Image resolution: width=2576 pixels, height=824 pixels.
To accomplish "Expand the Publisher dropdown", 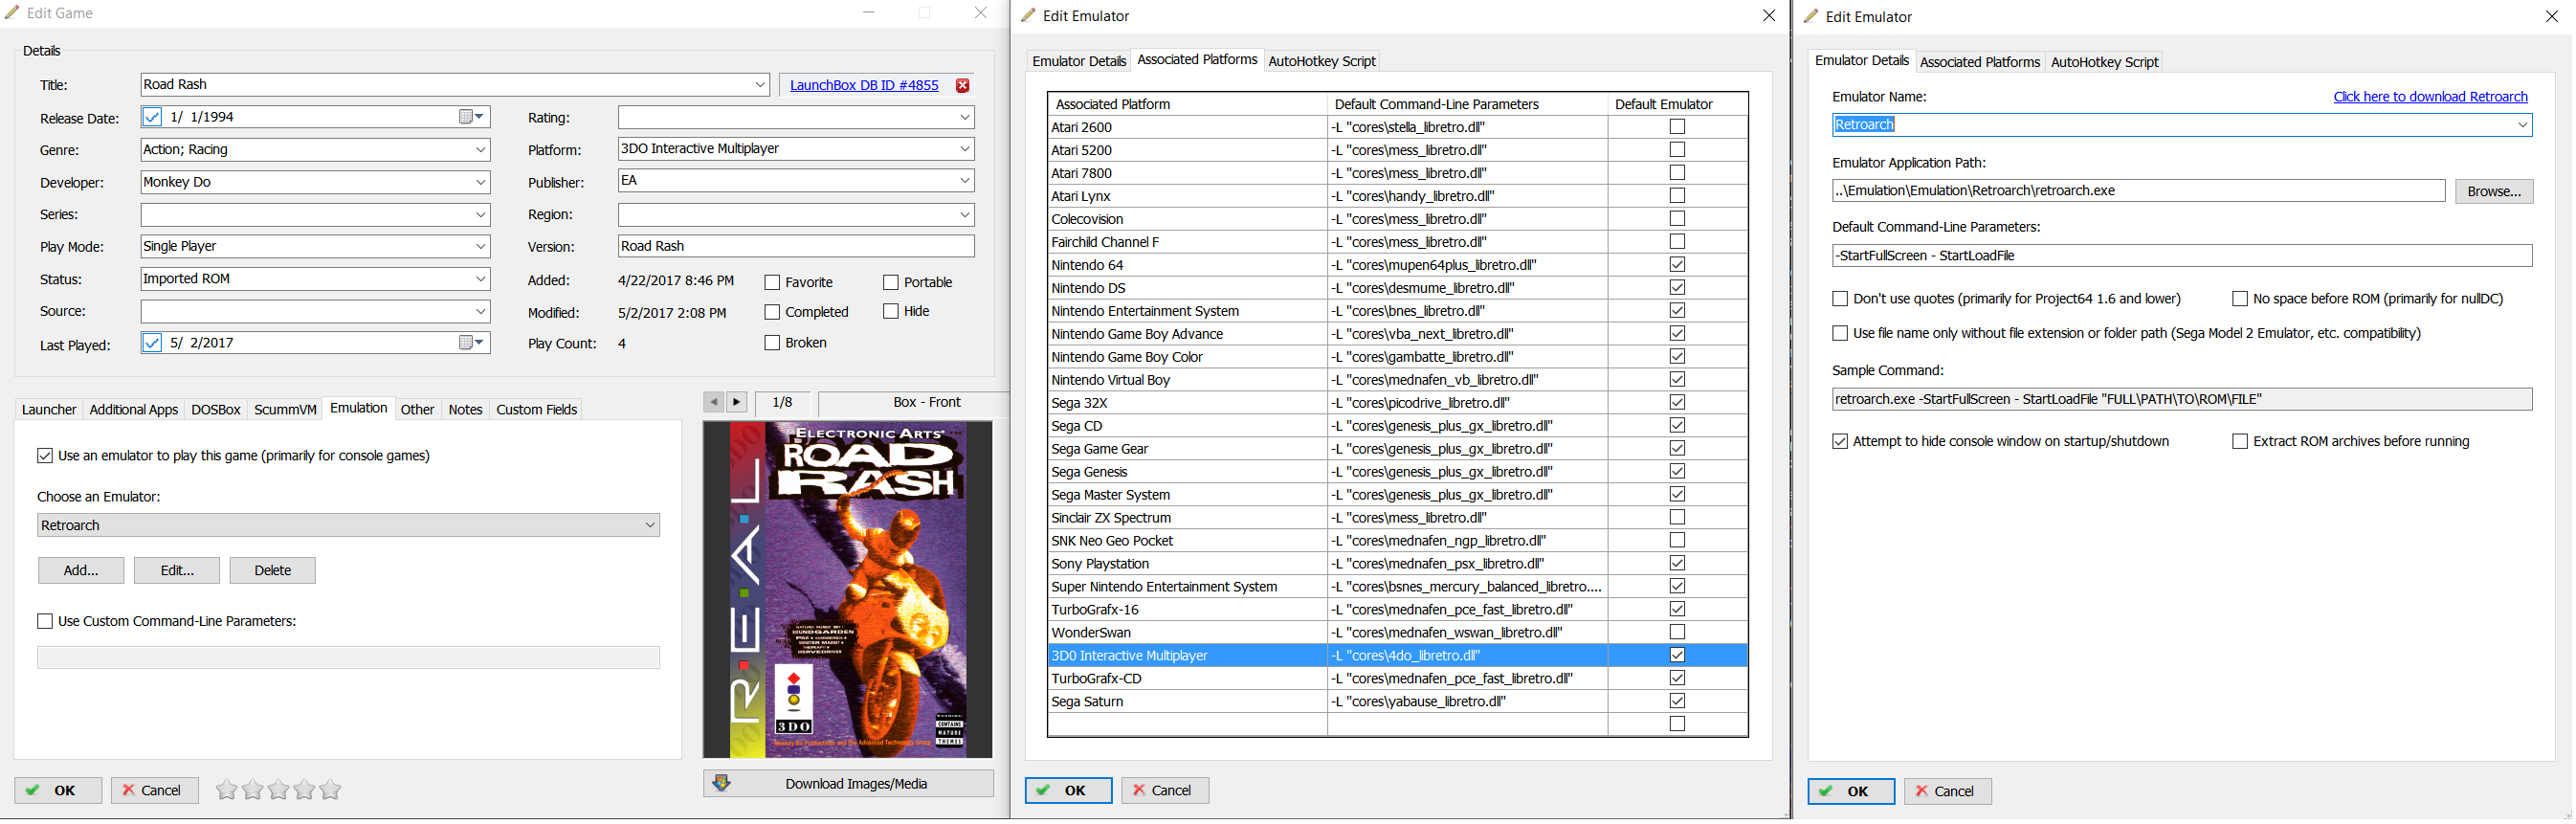I will 965,181.
